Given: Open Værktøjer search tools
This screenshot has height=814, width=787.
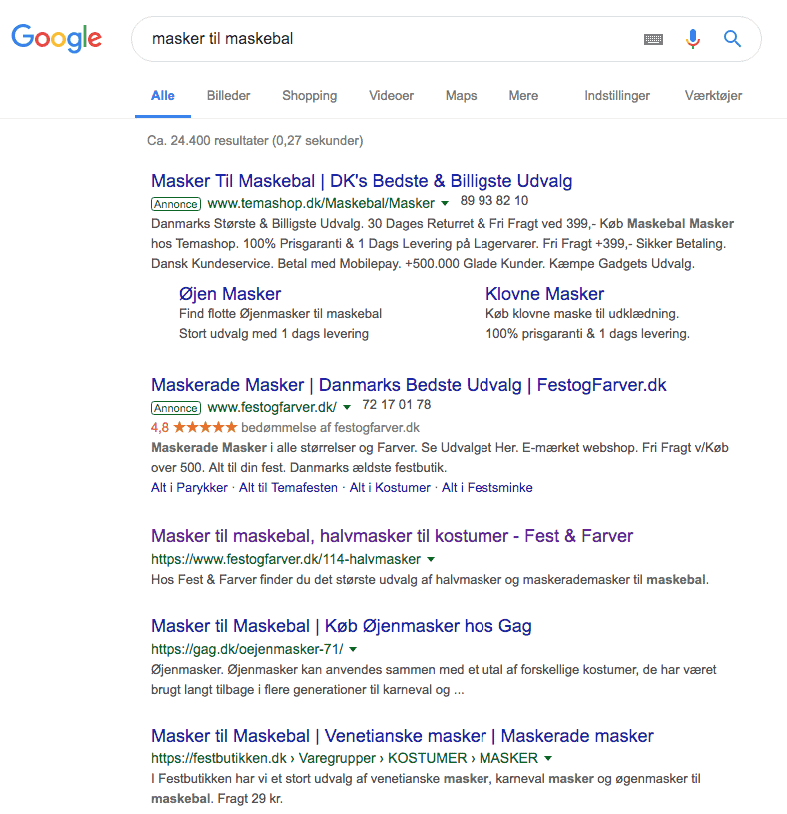Looking at the screenshot, I should coord(713,96).
